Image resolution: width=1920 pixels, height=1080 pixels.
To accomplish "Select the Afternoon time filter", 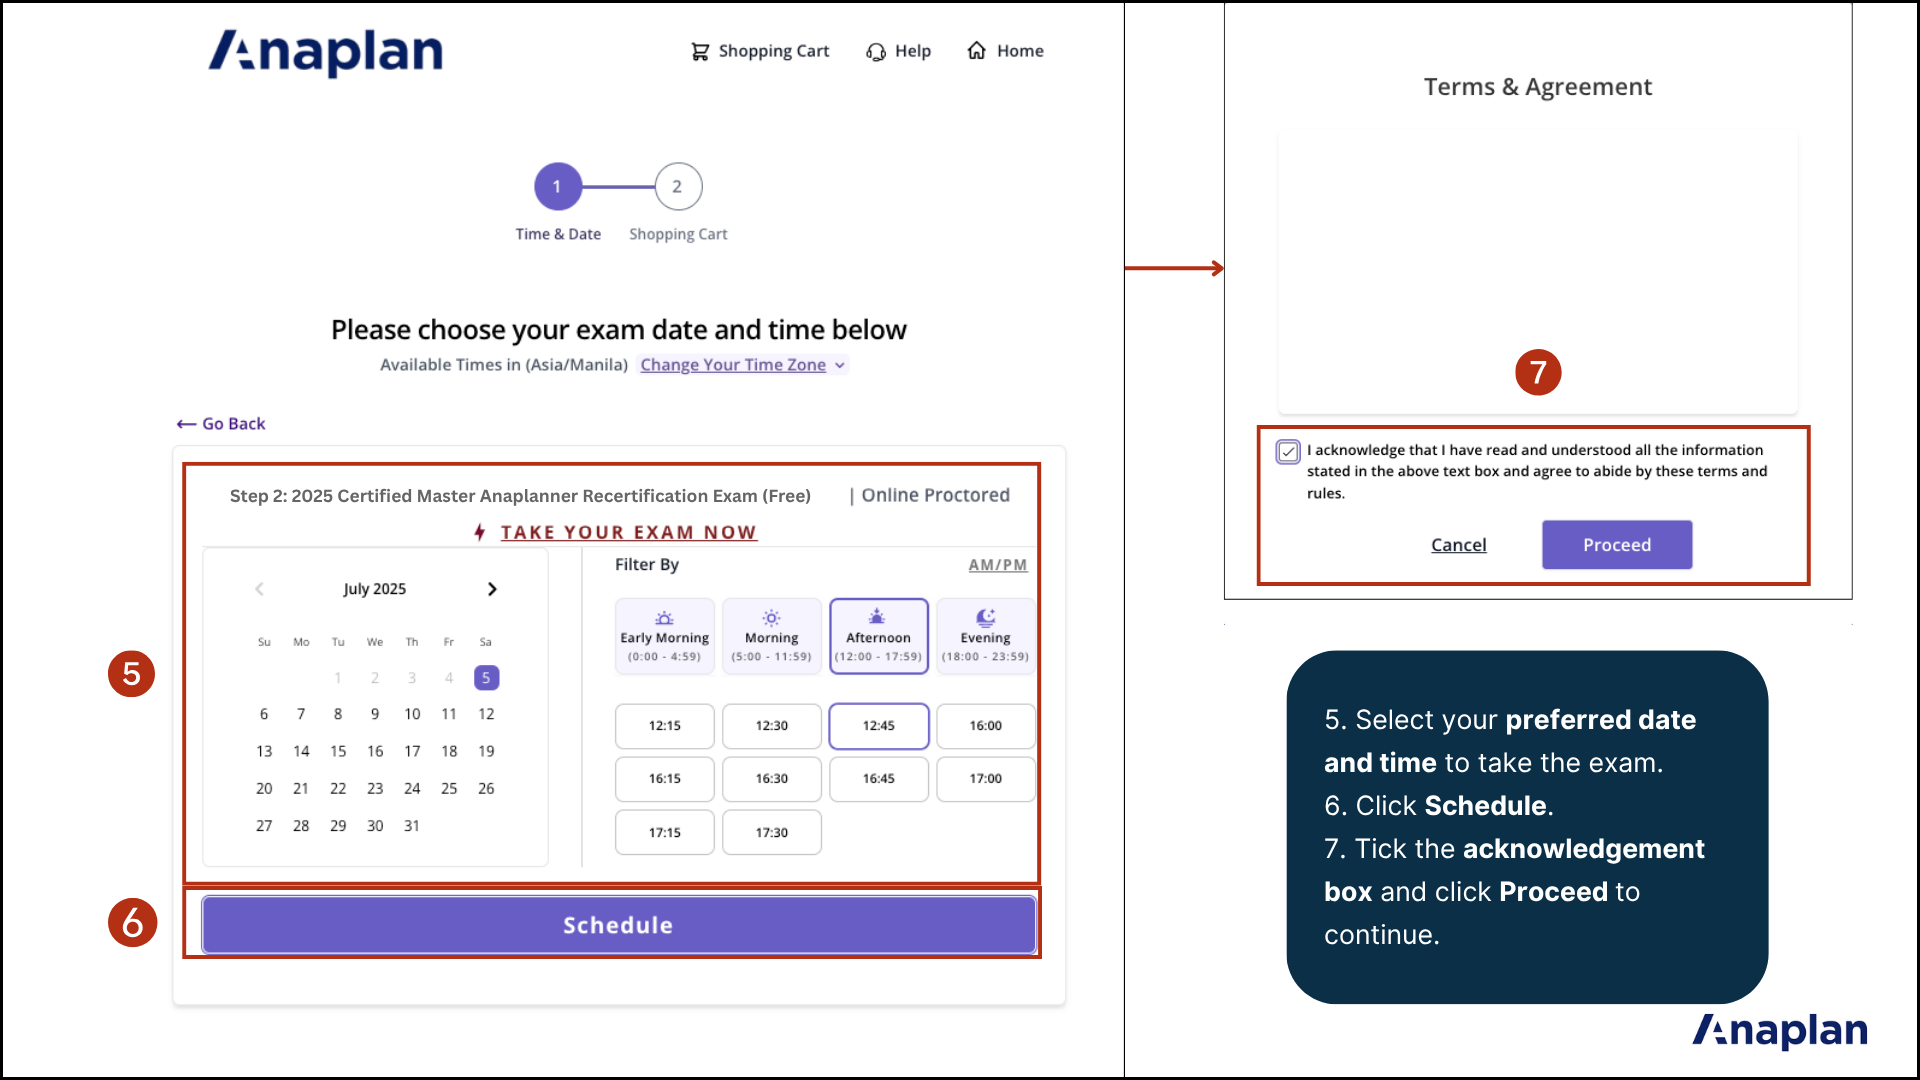I will click(879, 636).
